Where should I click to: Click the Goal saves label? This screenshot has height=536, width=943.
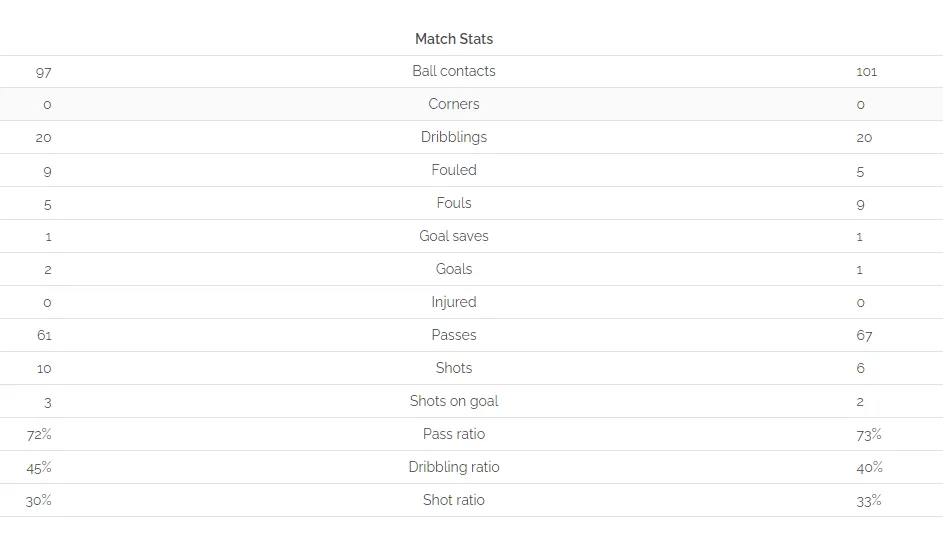point(454,236)
